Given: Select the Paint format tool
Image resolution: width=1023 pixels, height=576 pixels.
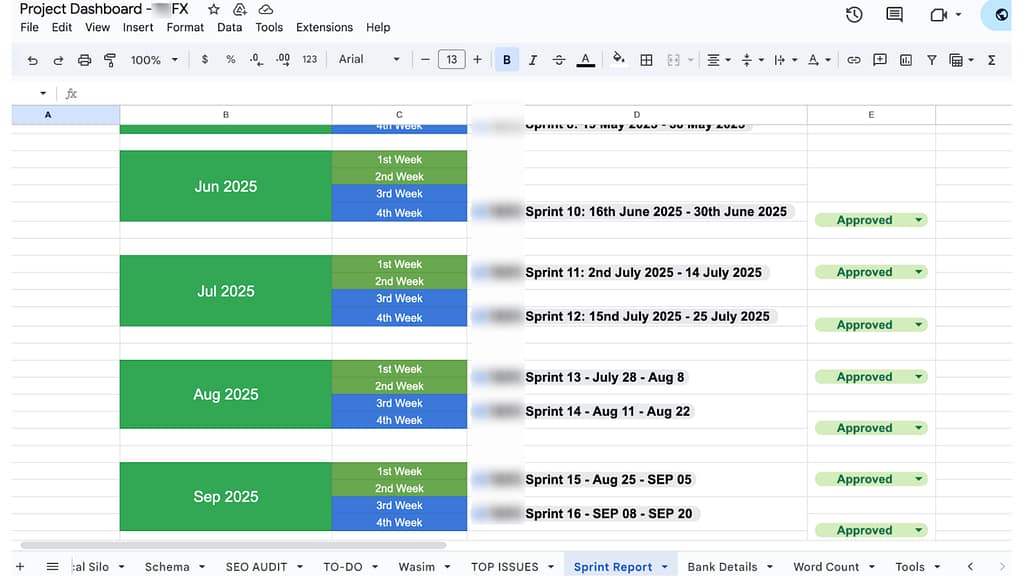Looking at the screenshot, I should coord(111,59).
